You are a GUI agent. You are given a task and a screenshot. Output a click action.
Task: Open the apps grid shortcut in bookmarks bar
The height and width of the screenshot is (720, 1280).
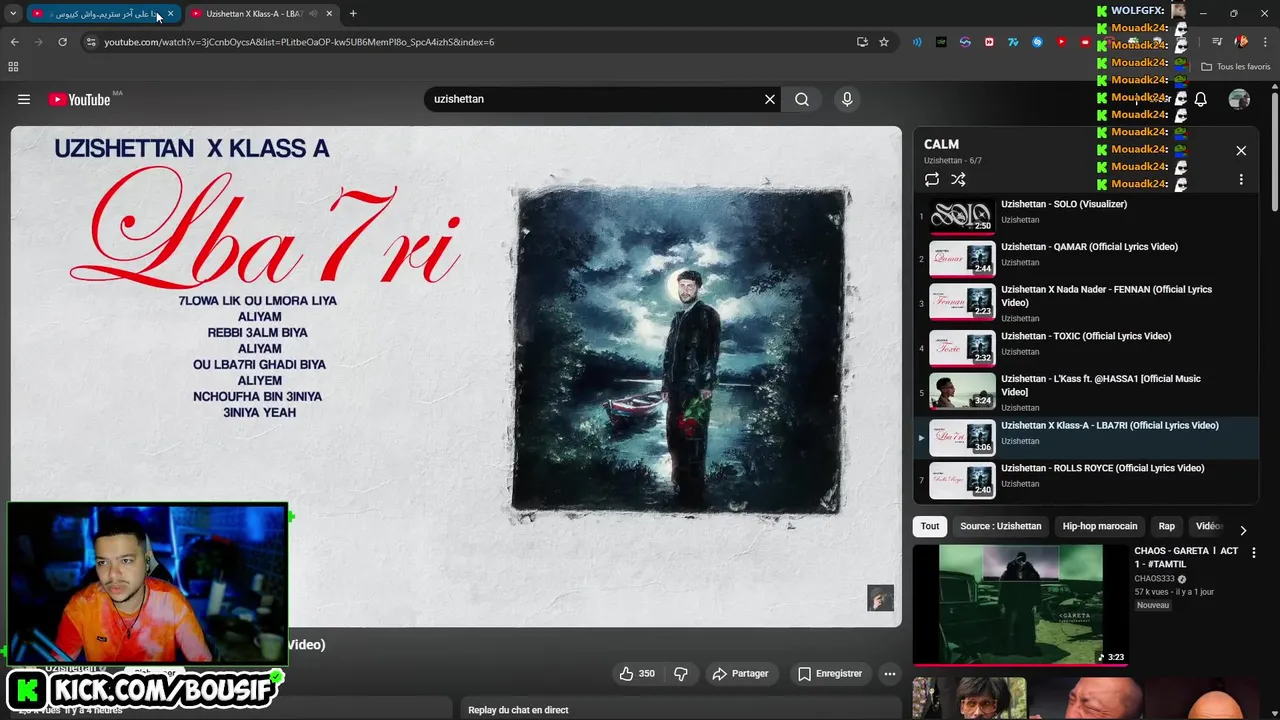click(x=13, y=67)
